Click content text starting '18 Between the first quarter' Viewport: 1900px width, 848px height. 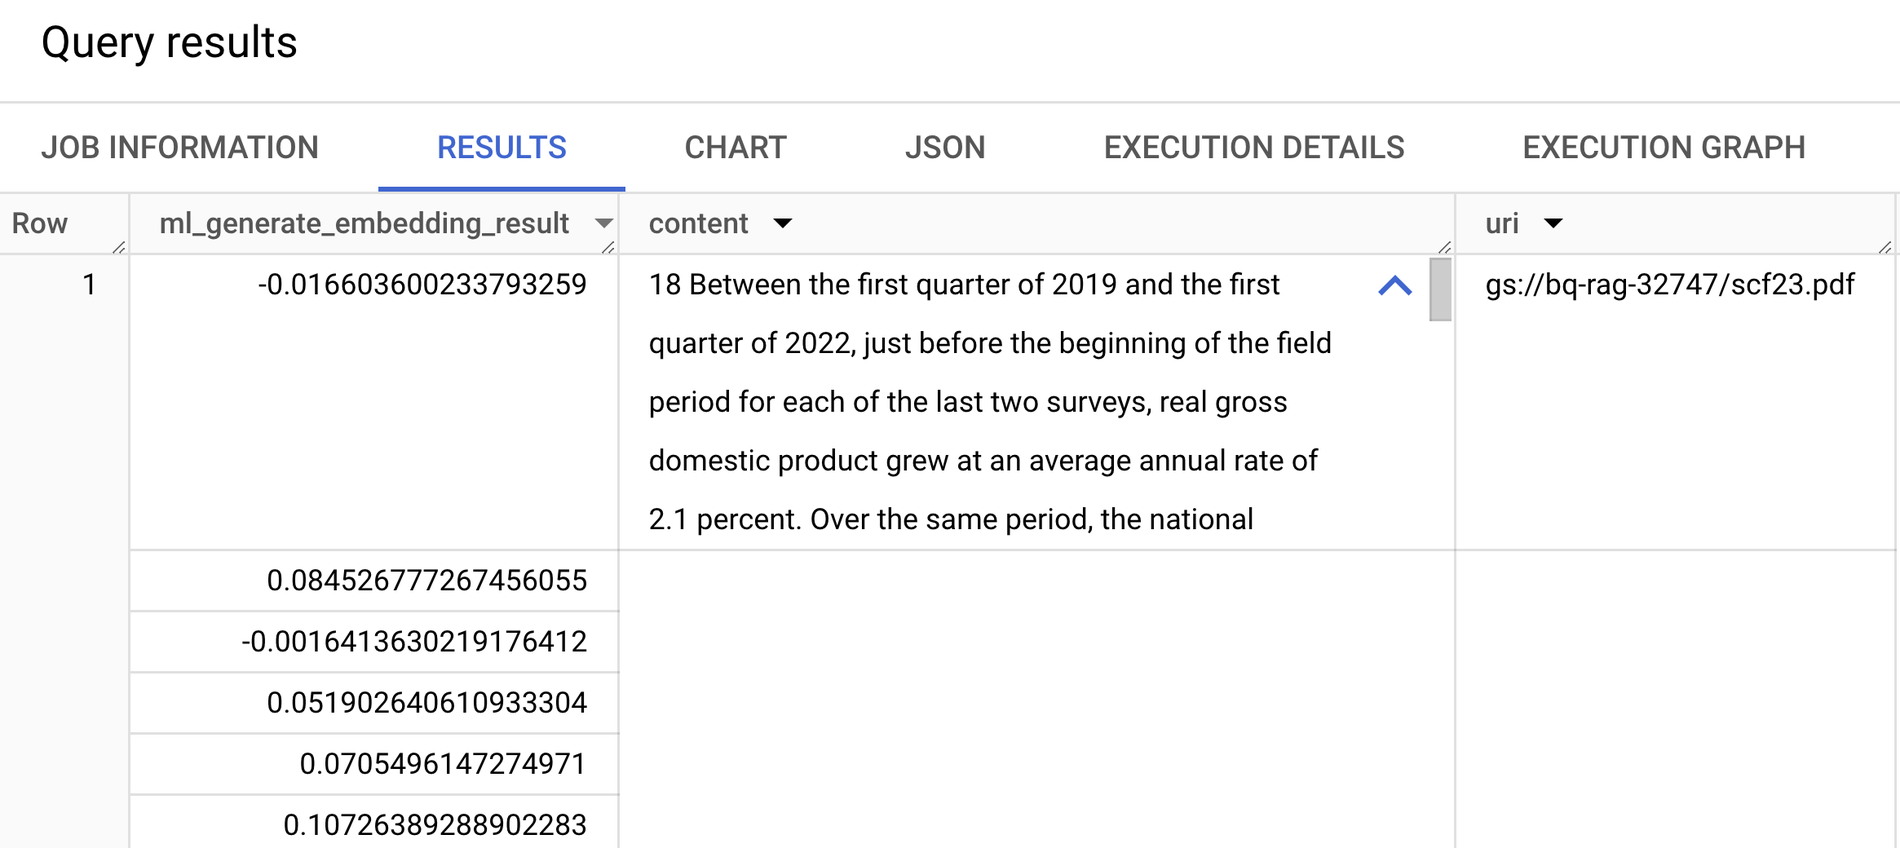click(x=990, y=402)
